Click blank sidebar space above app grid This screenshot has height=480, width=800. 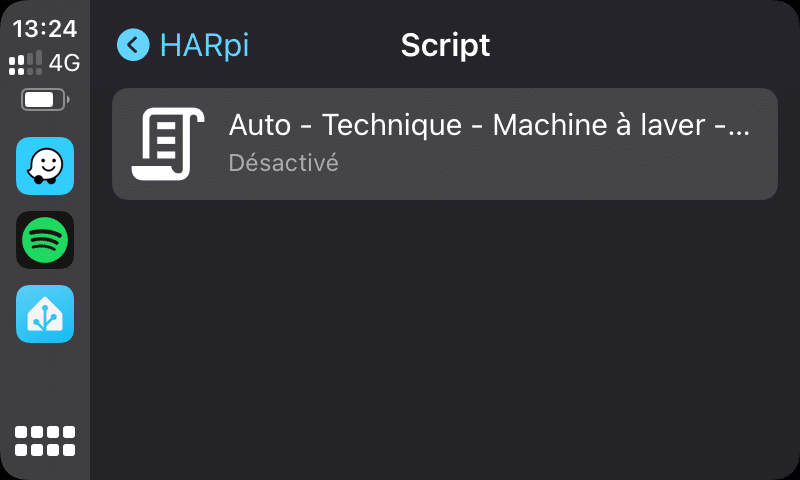pyautogui.click(x=45, y=383)
